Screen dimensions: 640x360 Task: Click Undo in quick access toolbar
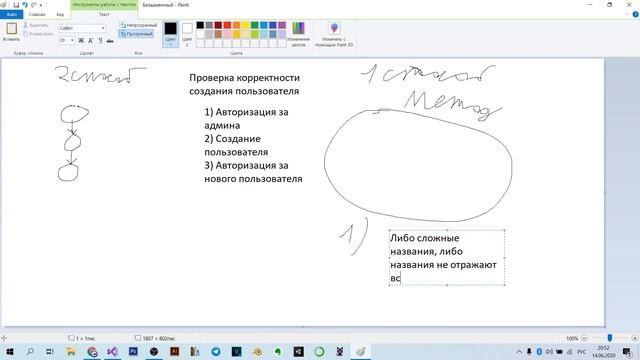pos(25,5)
